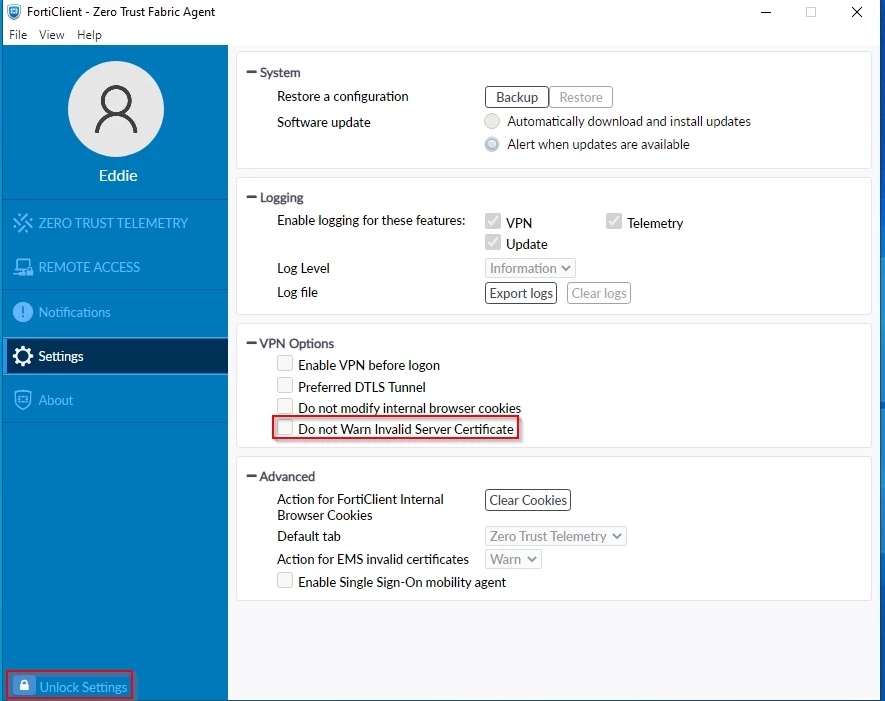885x701 pixels.
Task: Enable VPN before logon checkbox
Action: point(285,363)
